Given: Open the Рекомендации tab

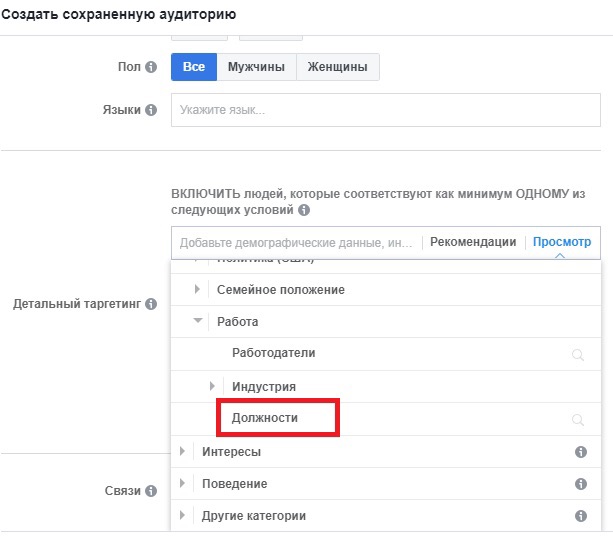Looking at the screenshot, I should point(473,242).
